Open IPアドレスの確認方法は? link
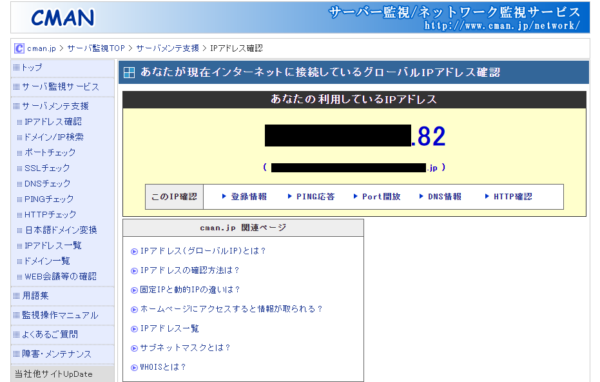600x382 pixels. point(189,271)
